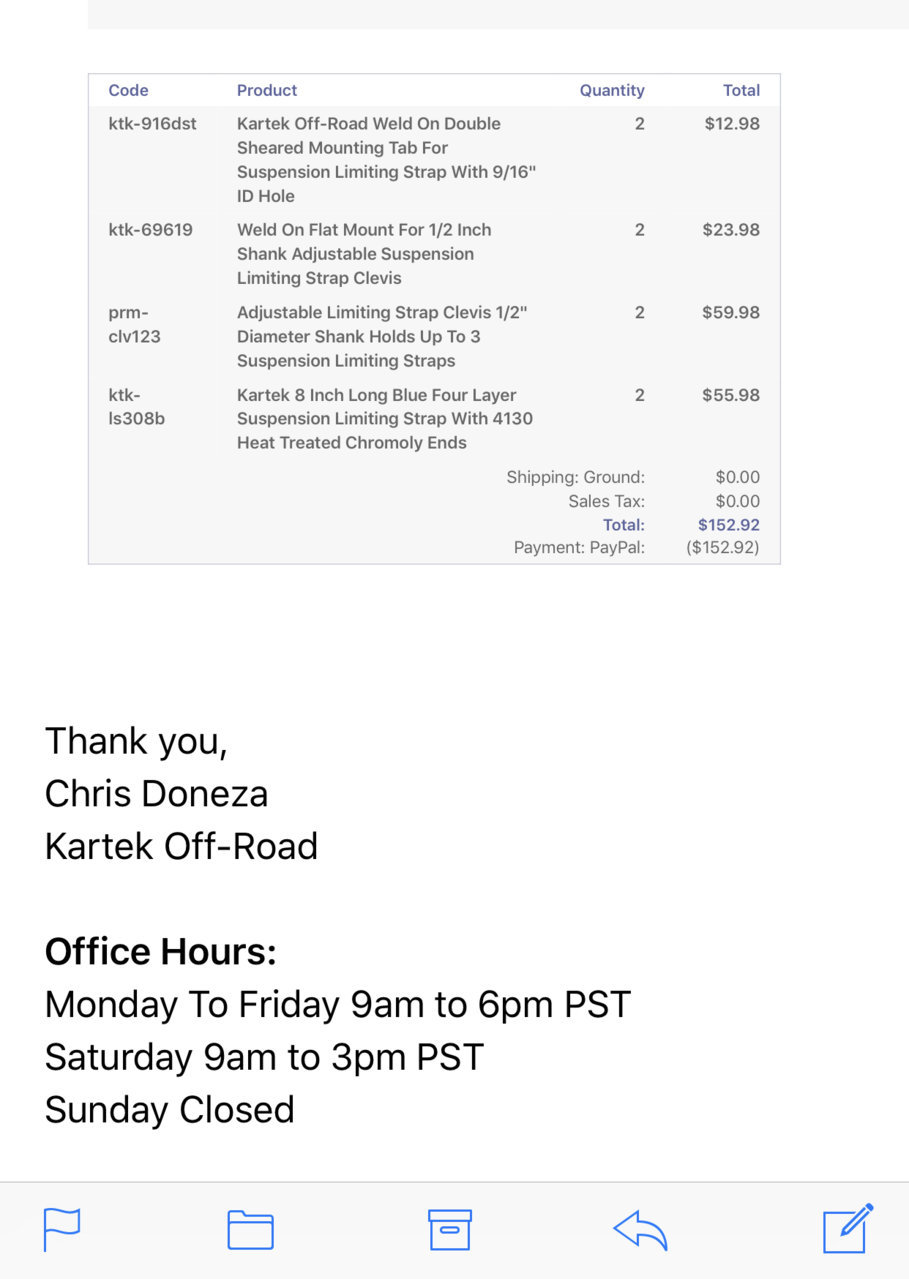This screenshot has width=909, height=1279.
Task: Tap the Quantity column header
Action: click(612, 90)
